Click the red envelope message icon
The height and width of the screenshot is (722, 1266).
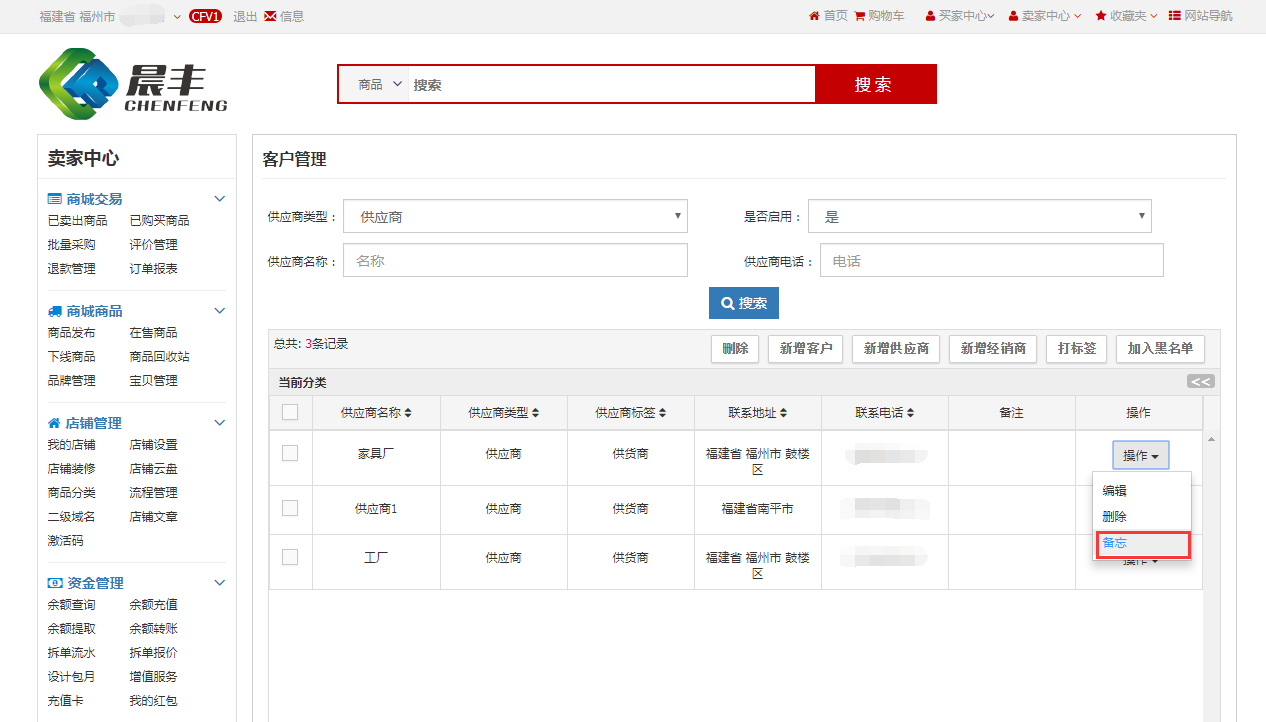point(270,16)
